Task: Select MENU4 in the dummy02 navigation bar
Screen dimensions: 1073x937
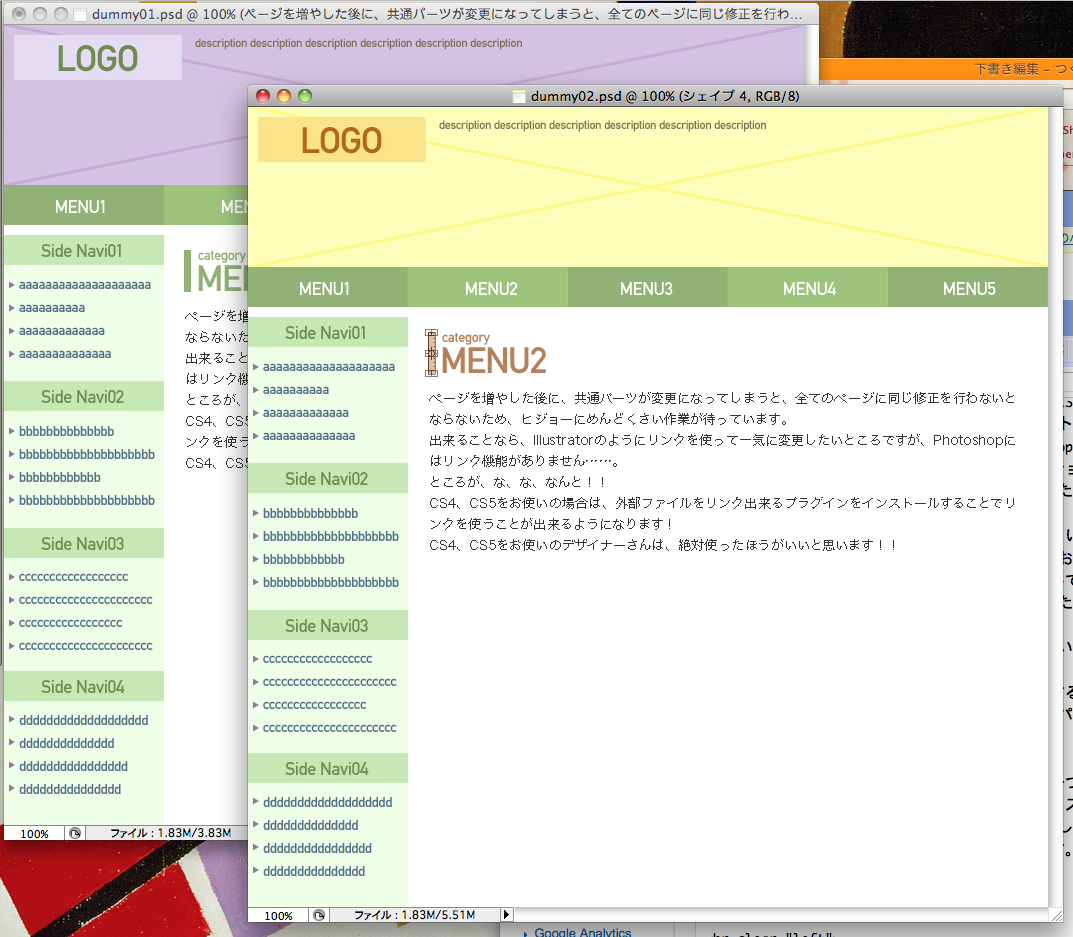Action: [808, 287]
